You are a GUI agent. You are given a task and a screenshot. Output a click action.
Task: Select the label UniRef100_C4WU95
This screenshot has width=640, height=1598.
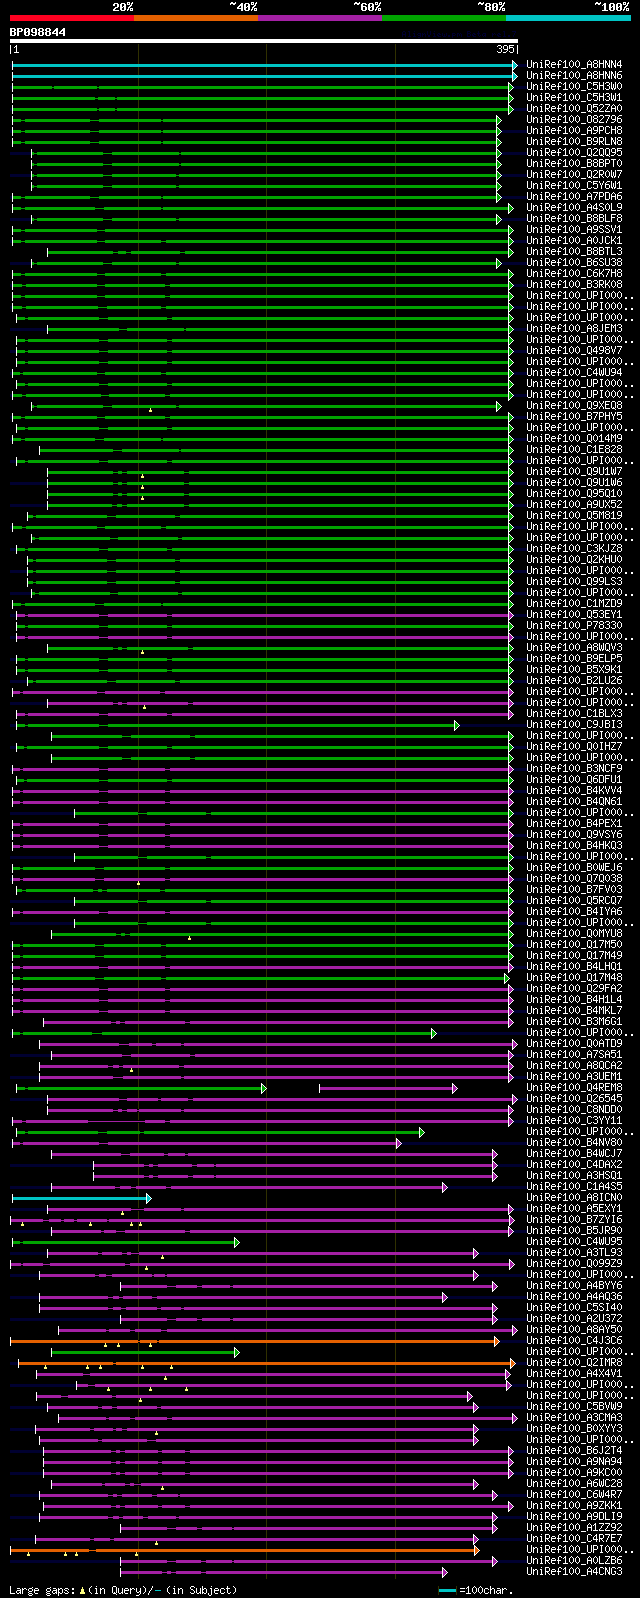[x=574, y=1241]
